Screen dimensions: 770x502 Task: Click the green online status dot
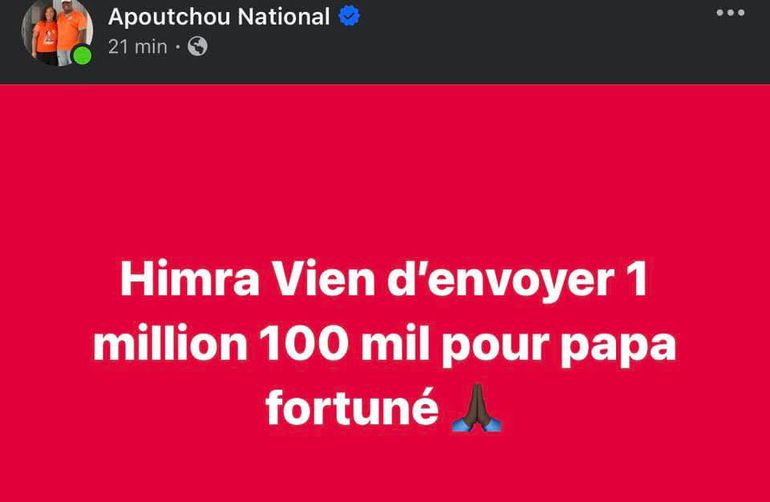point(82,56)
